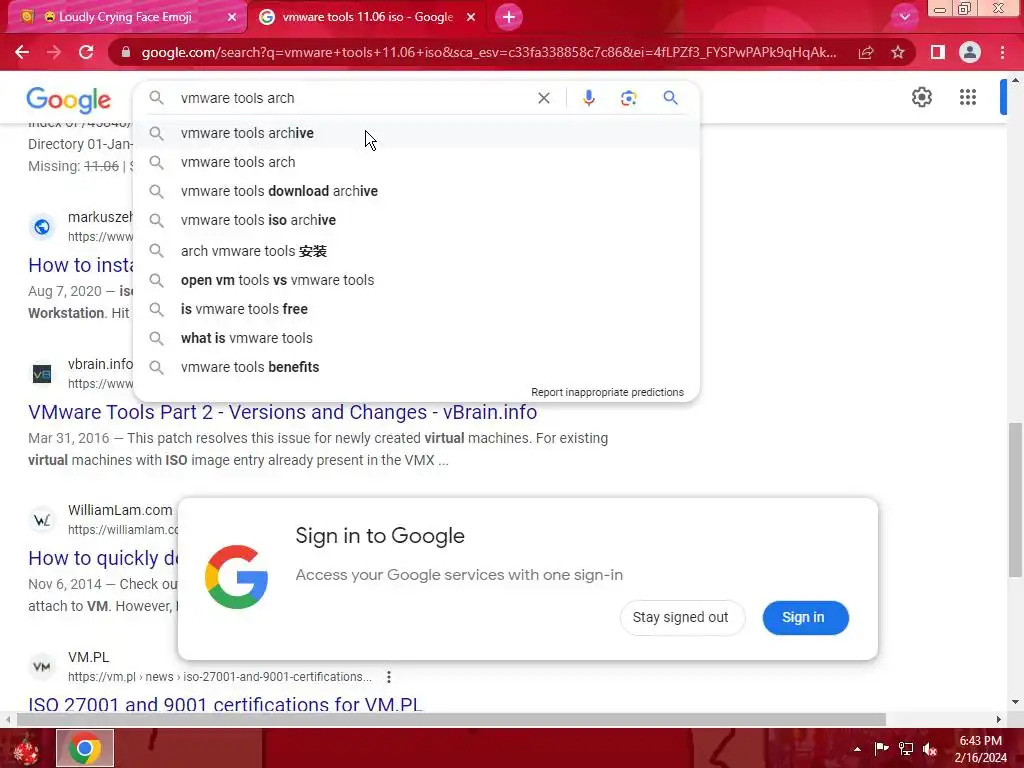The image size is (1024, 768).
Task: Reload the current page
Action: 86,52
